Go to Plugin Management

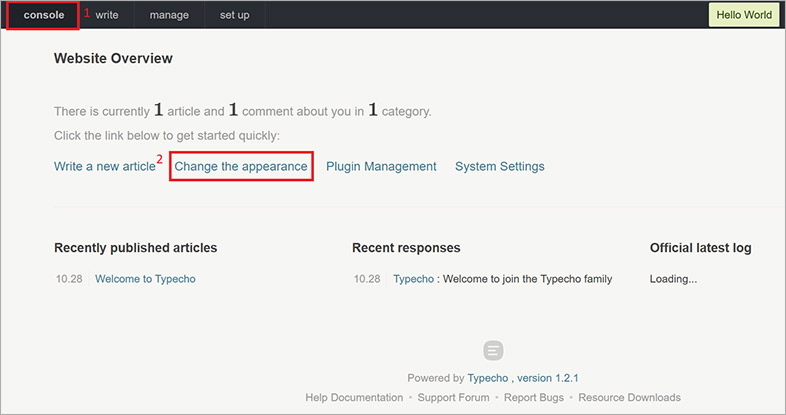coord(381,166)
